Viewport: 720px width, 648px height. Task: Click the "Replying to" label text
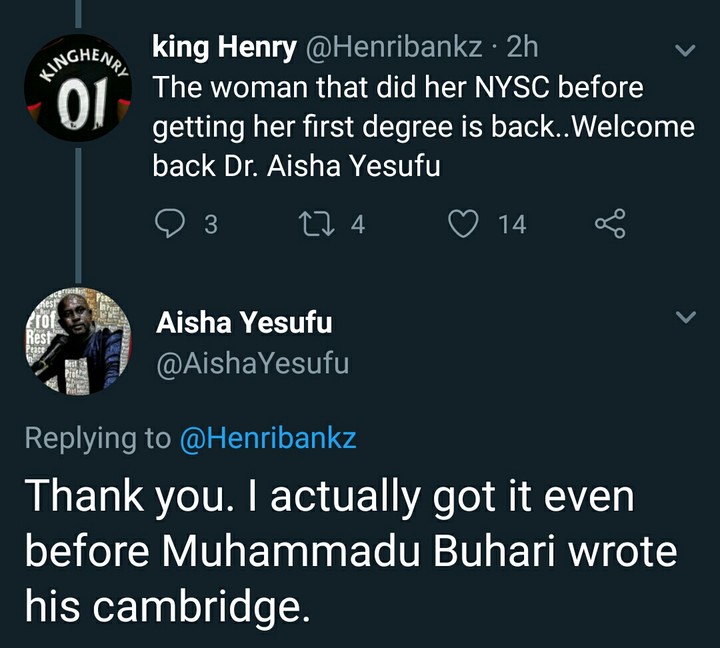coord(98,438)
